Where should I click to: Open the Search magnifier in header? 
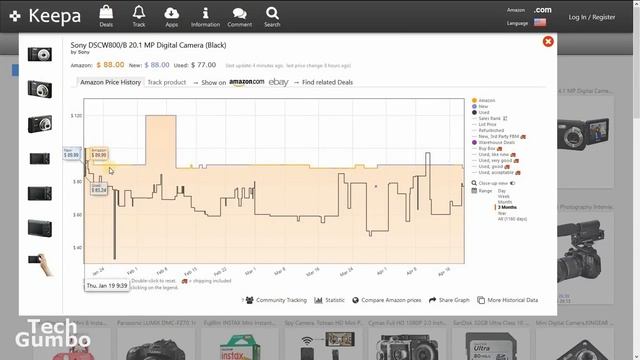click(x=272, y=16)
